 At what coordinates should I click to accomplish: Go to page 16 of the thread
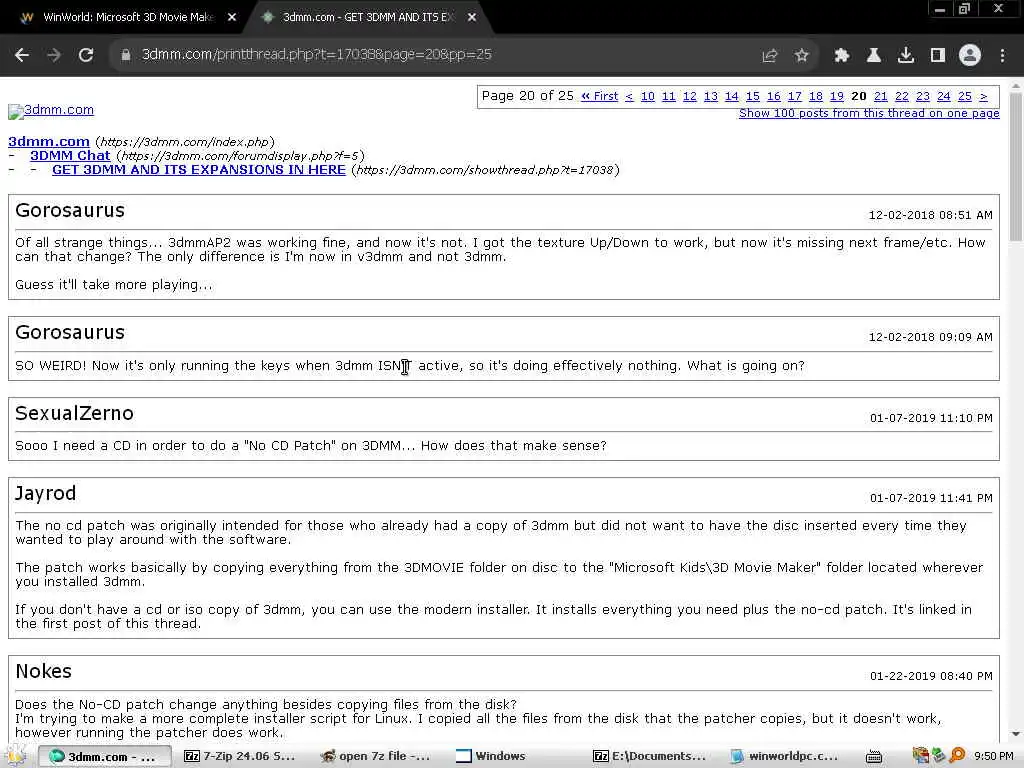tap(773, 96)
